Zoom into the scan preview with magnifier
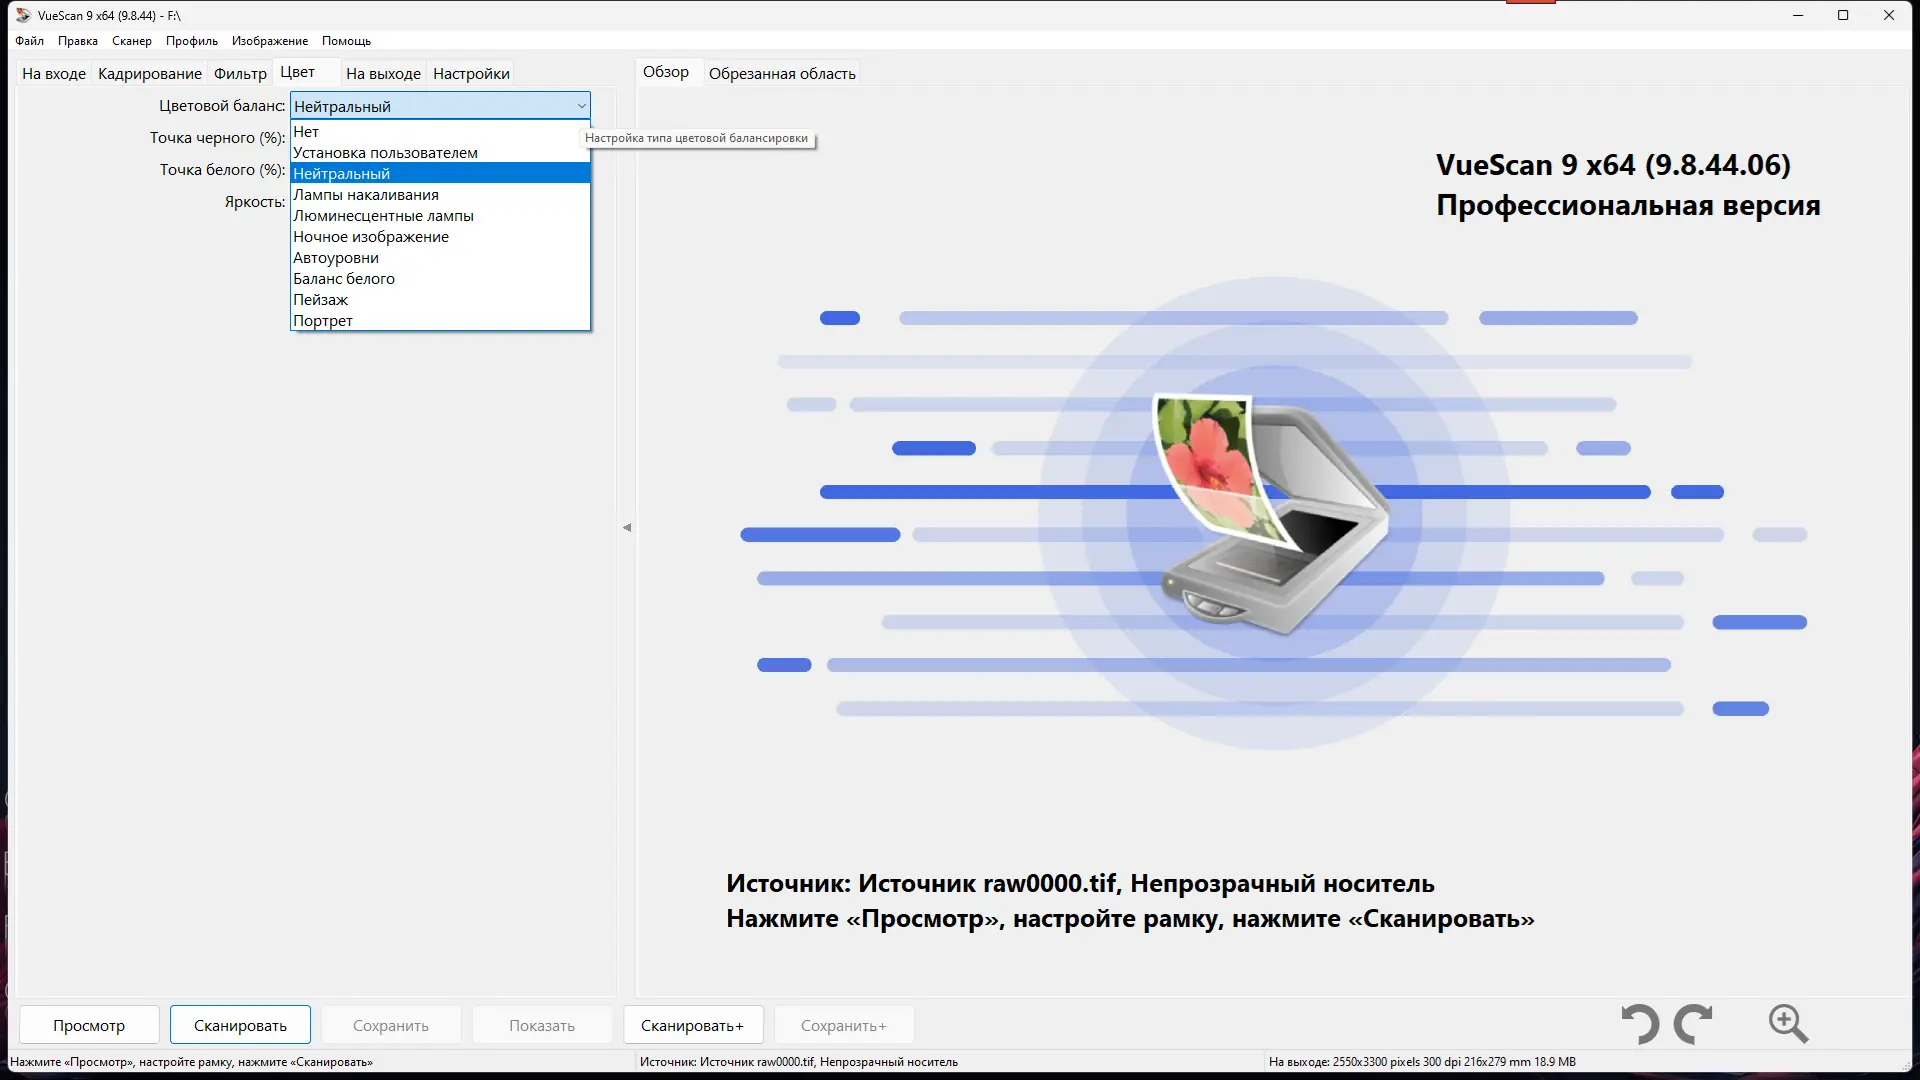The image size is (1920, 1080). (1787, 1024)
